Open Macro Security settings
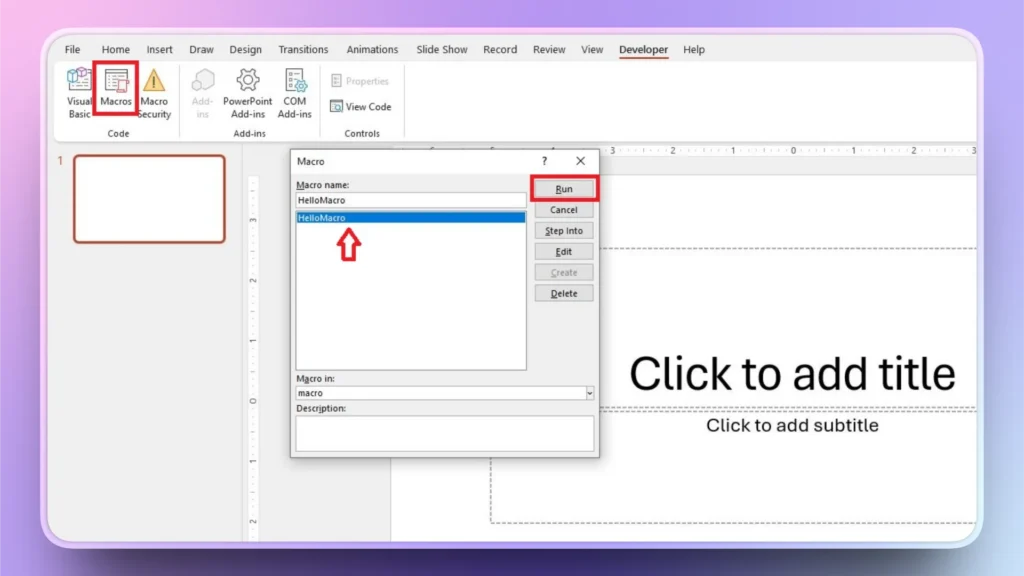This screenshot has width=1024, height=576. [x=153, y=93]
